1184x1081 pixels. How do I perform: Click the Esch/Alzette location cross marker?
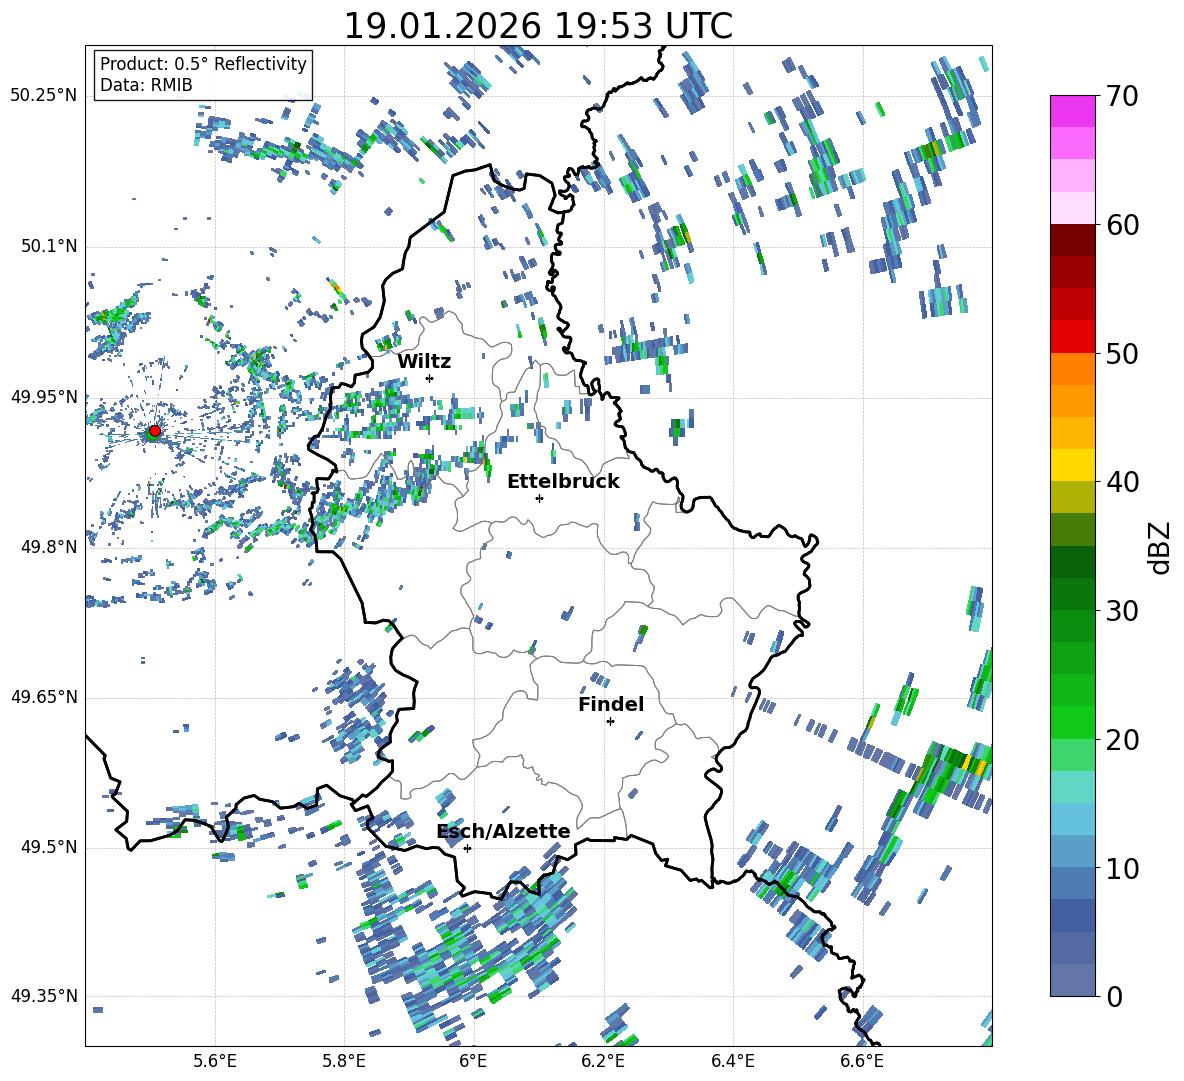click(467, 848)
